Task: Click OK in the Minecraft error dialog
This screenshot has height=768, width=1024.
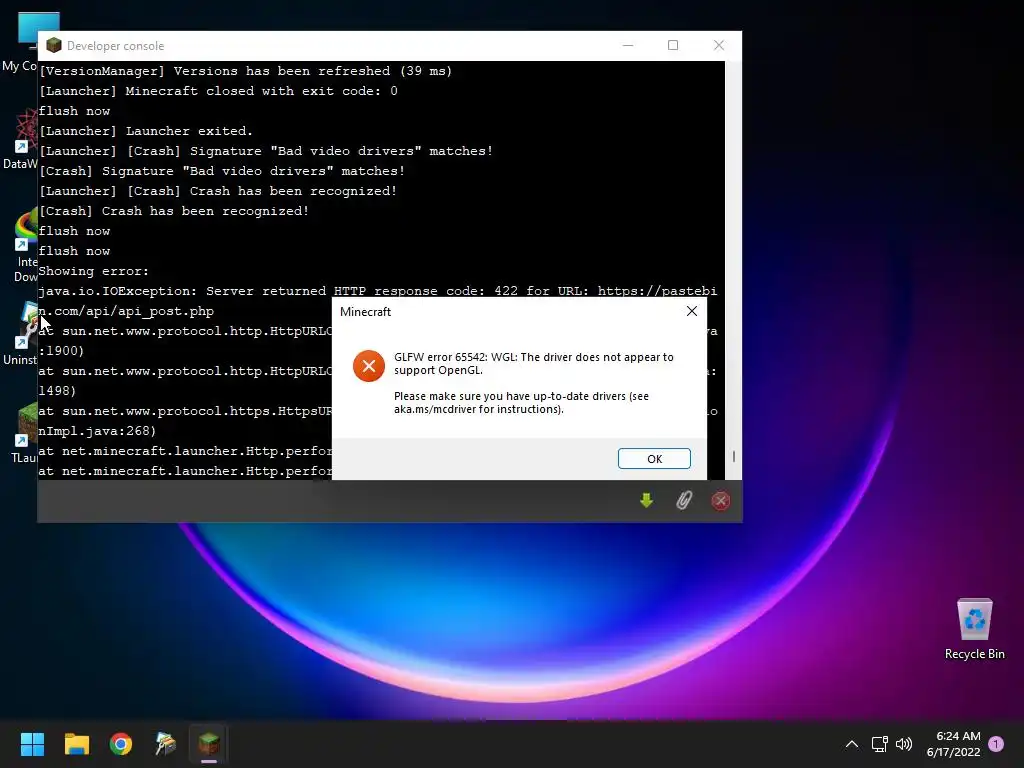Action: tap(654, 458)
